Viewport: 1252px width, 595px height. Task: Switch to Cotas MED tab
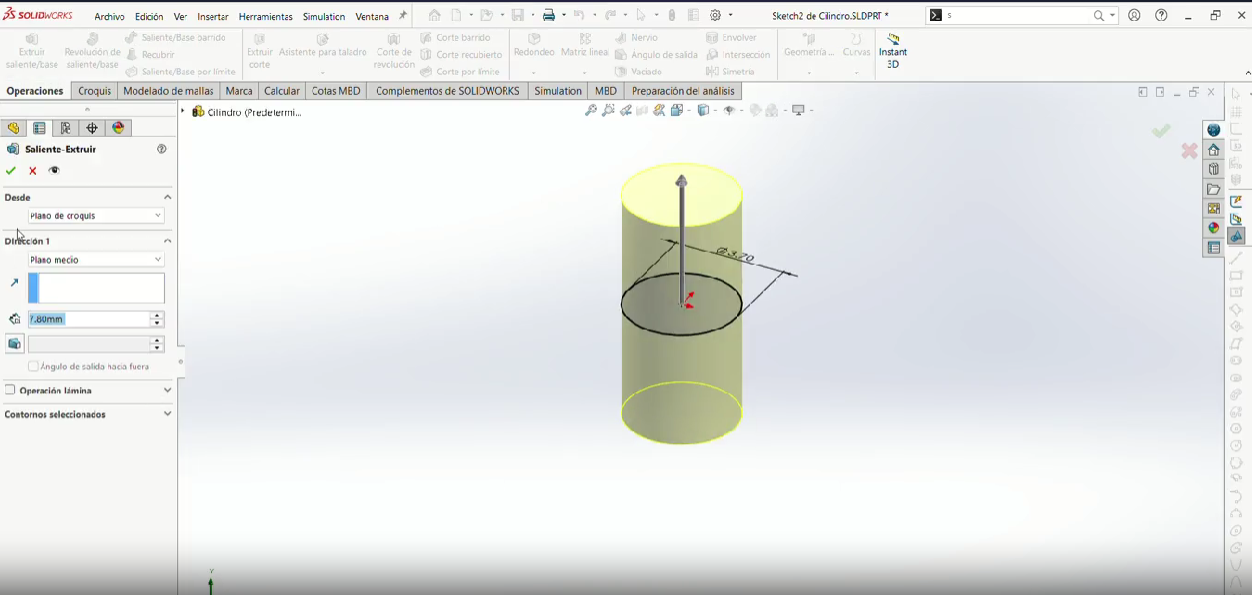[x=336, y=91]
